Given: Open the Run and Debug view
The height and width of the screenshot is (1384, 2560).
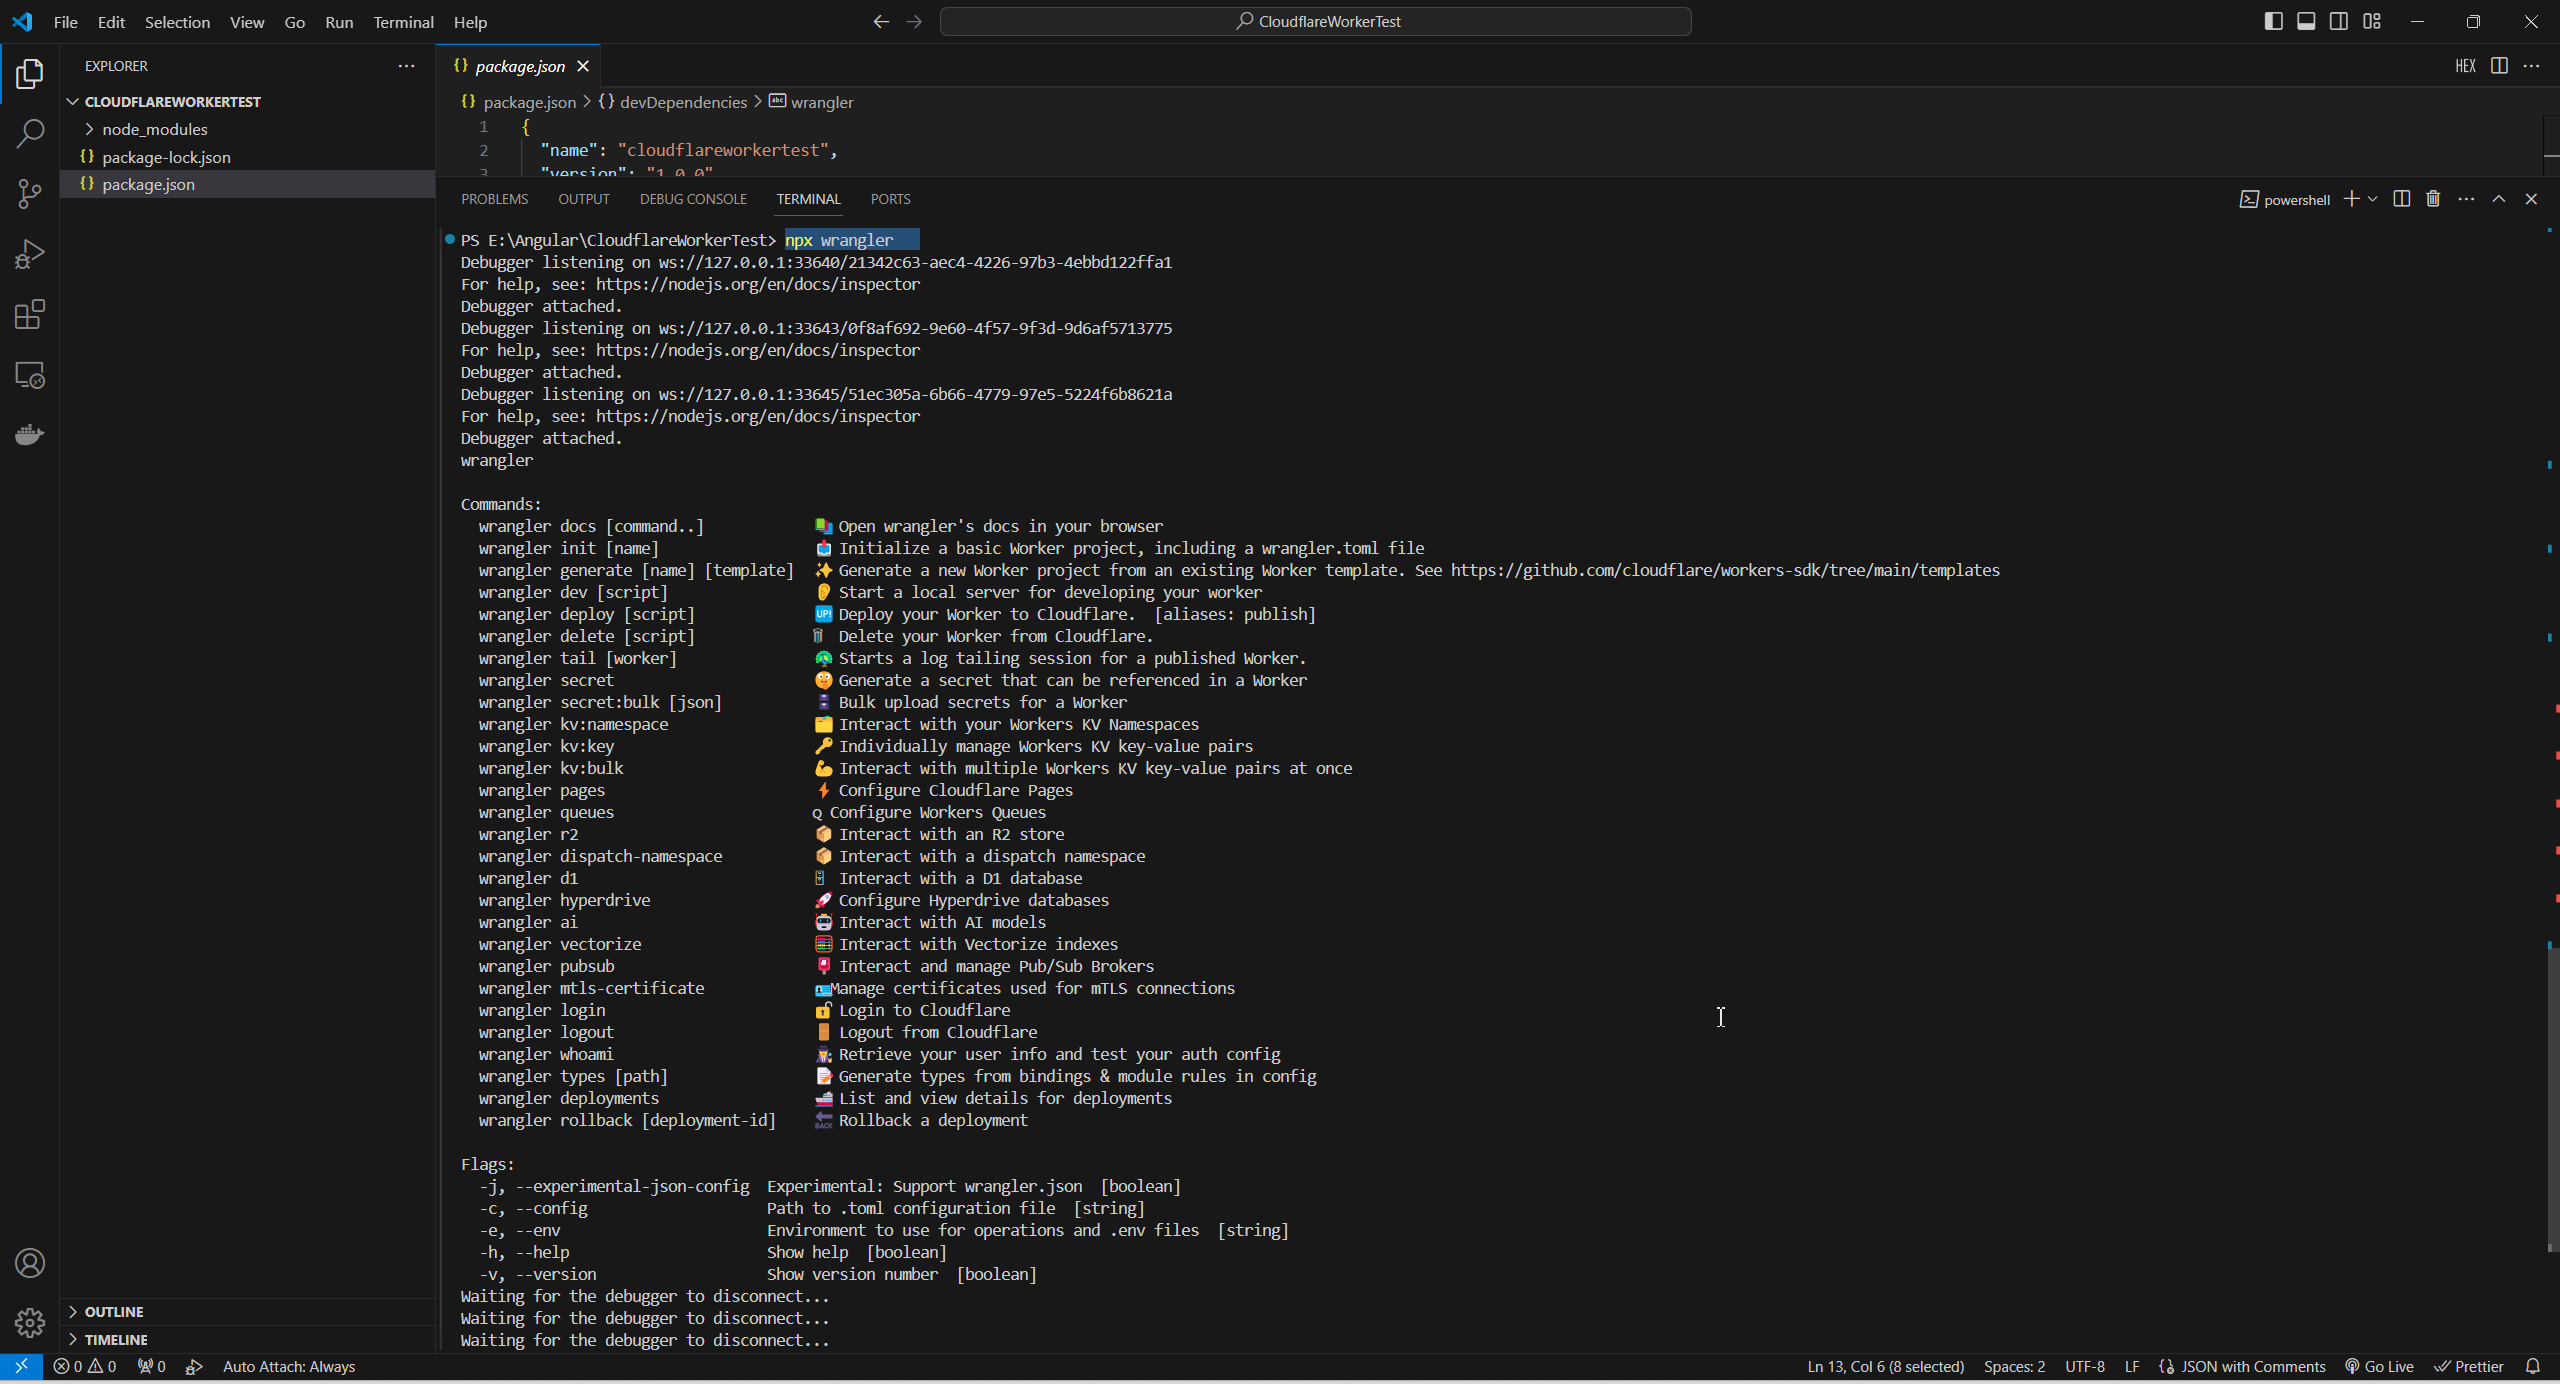Looking at the screenshot, I should (30, 254).
